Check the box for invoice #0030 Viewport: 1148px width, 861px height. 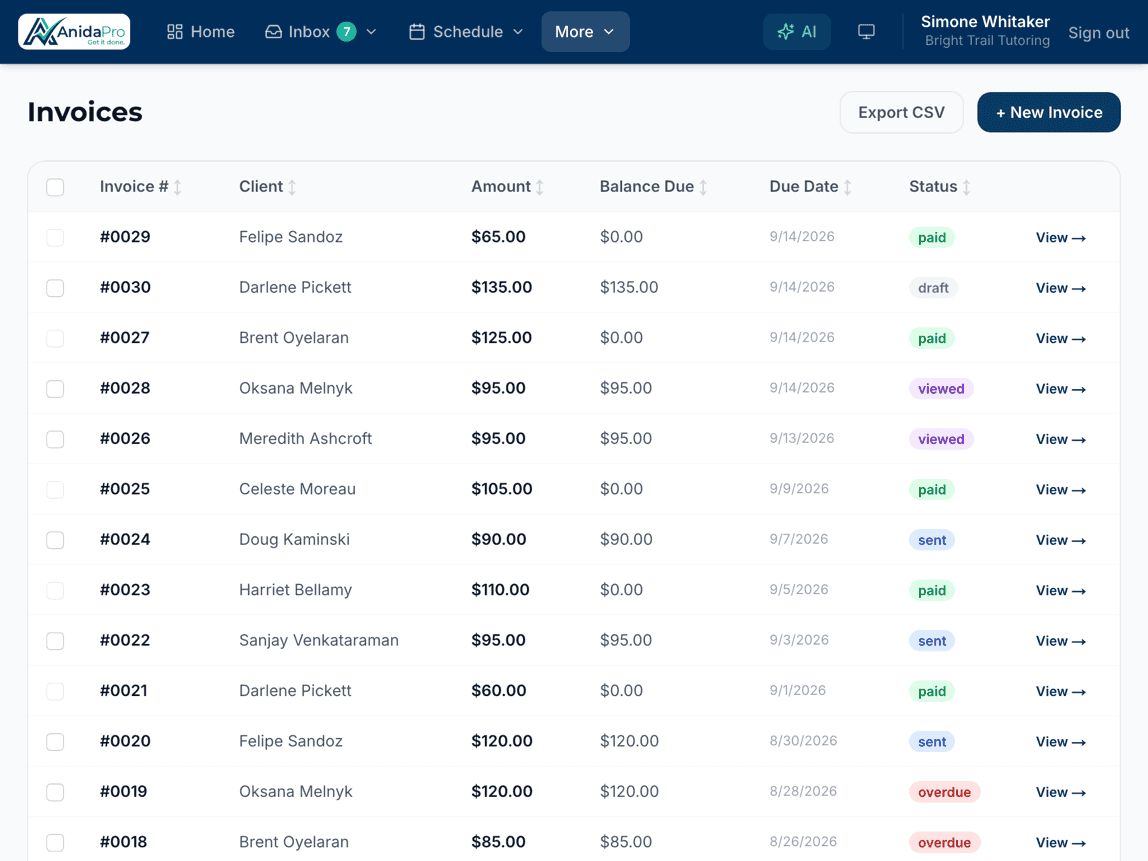55,288
